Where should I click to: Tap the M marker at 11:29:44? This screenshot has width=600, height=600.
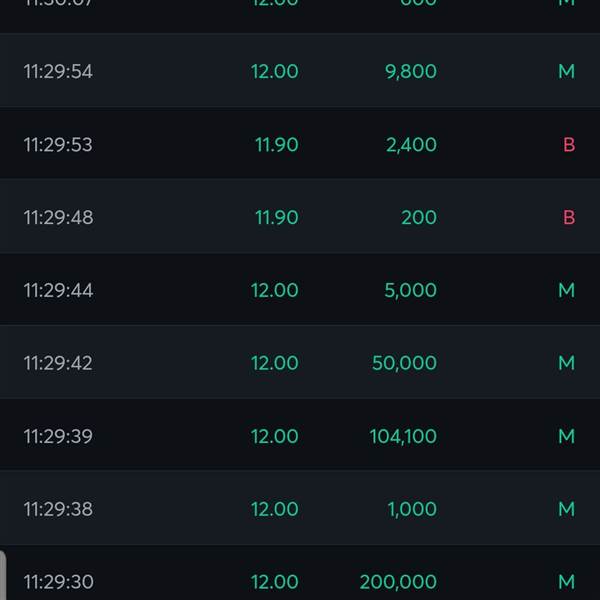(567, 290)
